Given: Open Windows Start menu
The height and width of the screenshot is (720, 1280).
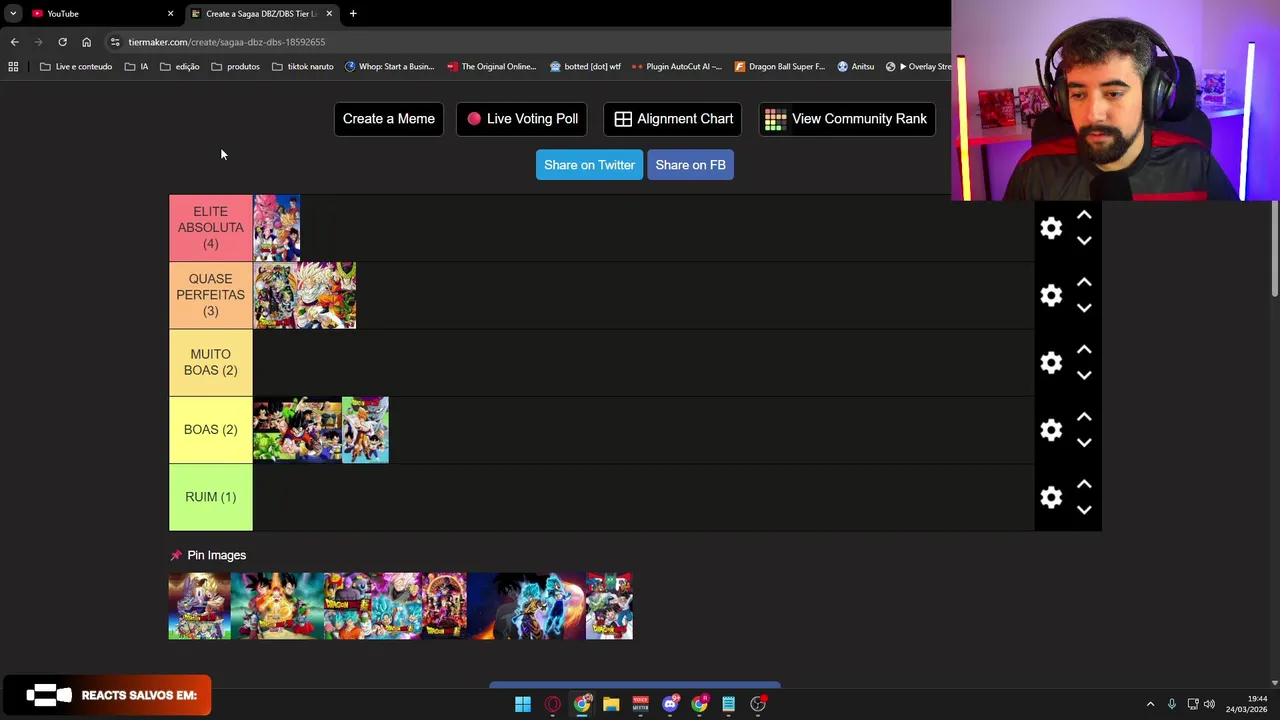Looking at the screenshot, I should coord(523,704).
